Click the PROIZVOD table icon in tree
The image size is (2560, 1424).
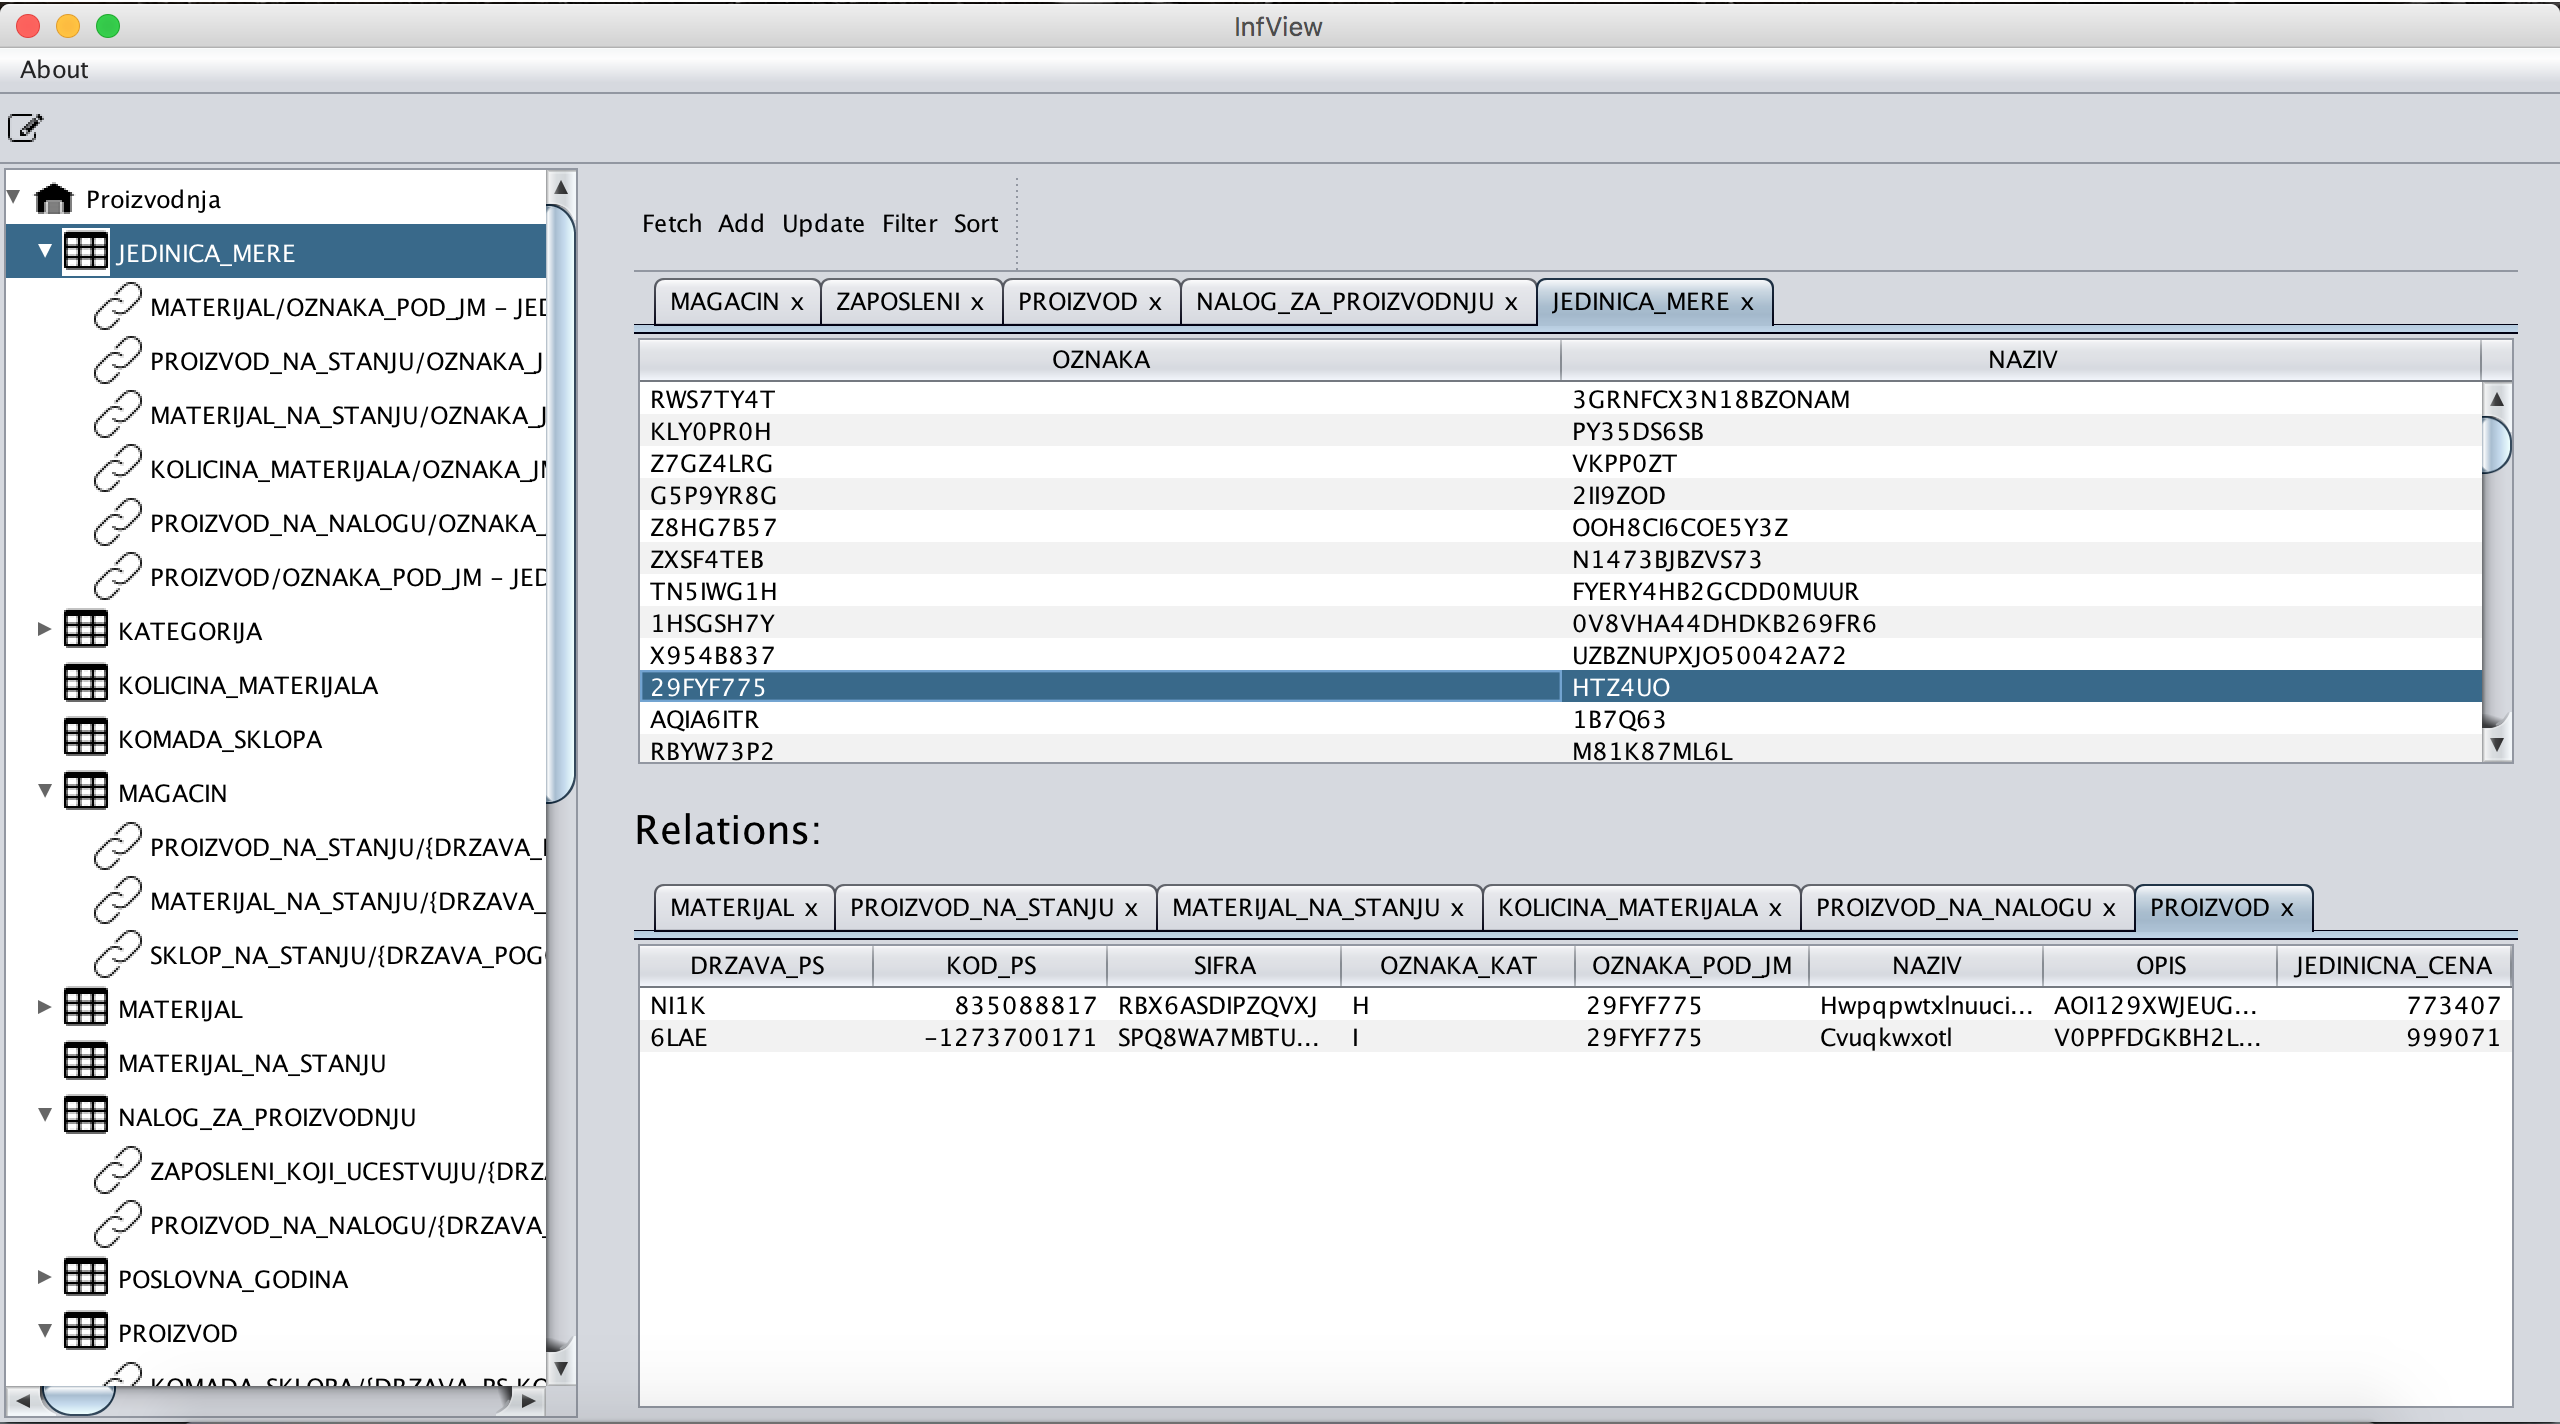tap(85, 1332)
